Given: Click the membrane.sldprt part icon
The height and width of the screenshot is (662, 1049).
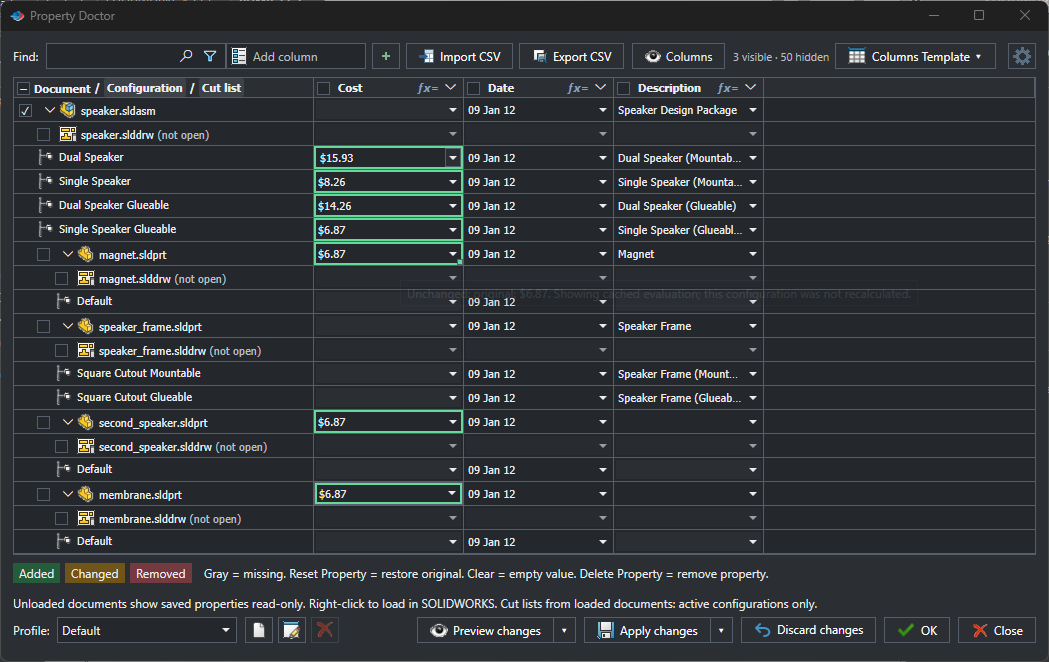Looking at the screenshot, I should (86, 494).
